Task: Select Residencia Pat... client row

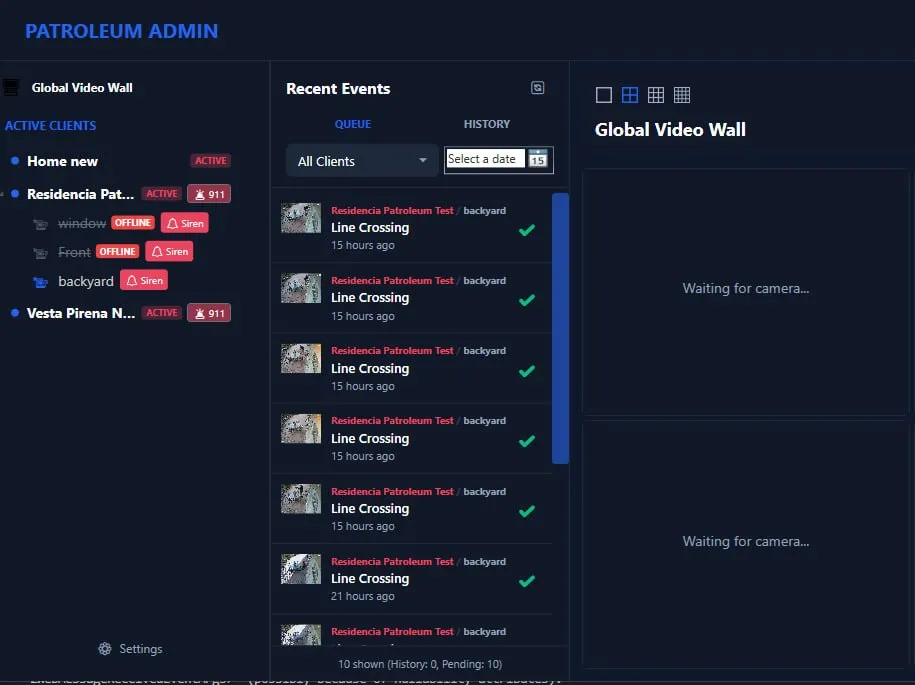Action: (81, 194)
